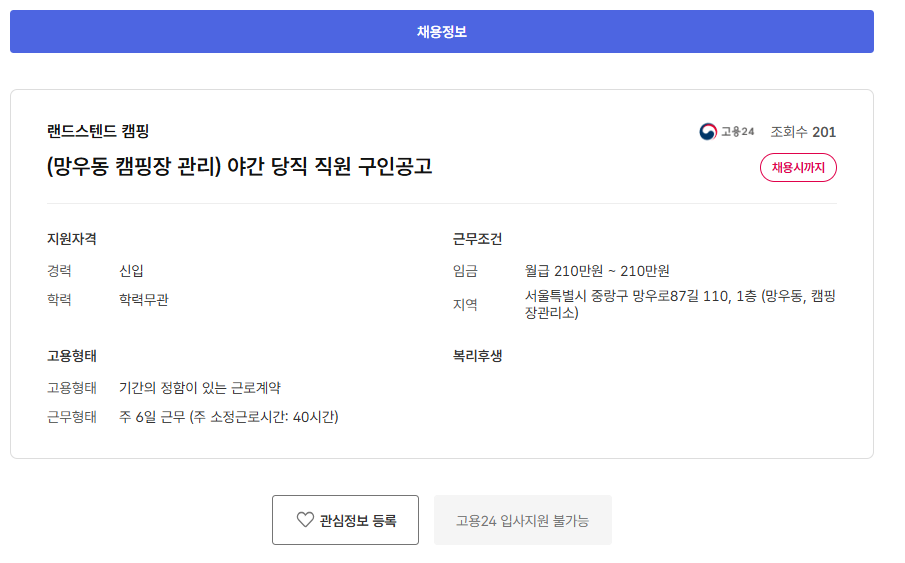
Task: Click the 학력무관 education value
Action: pos(144,299)
